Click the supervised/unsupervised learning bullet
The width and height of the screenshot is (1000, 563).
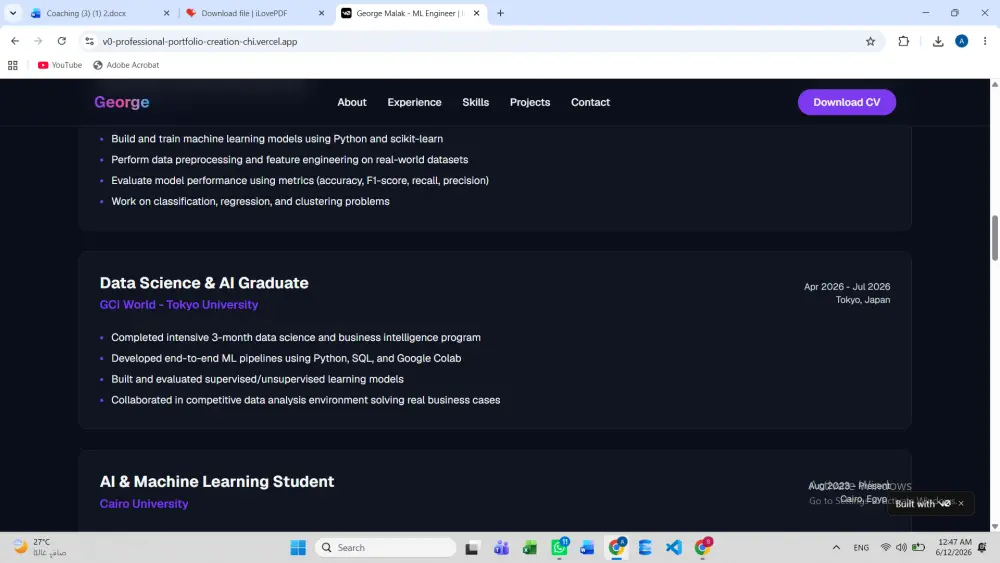257,379
